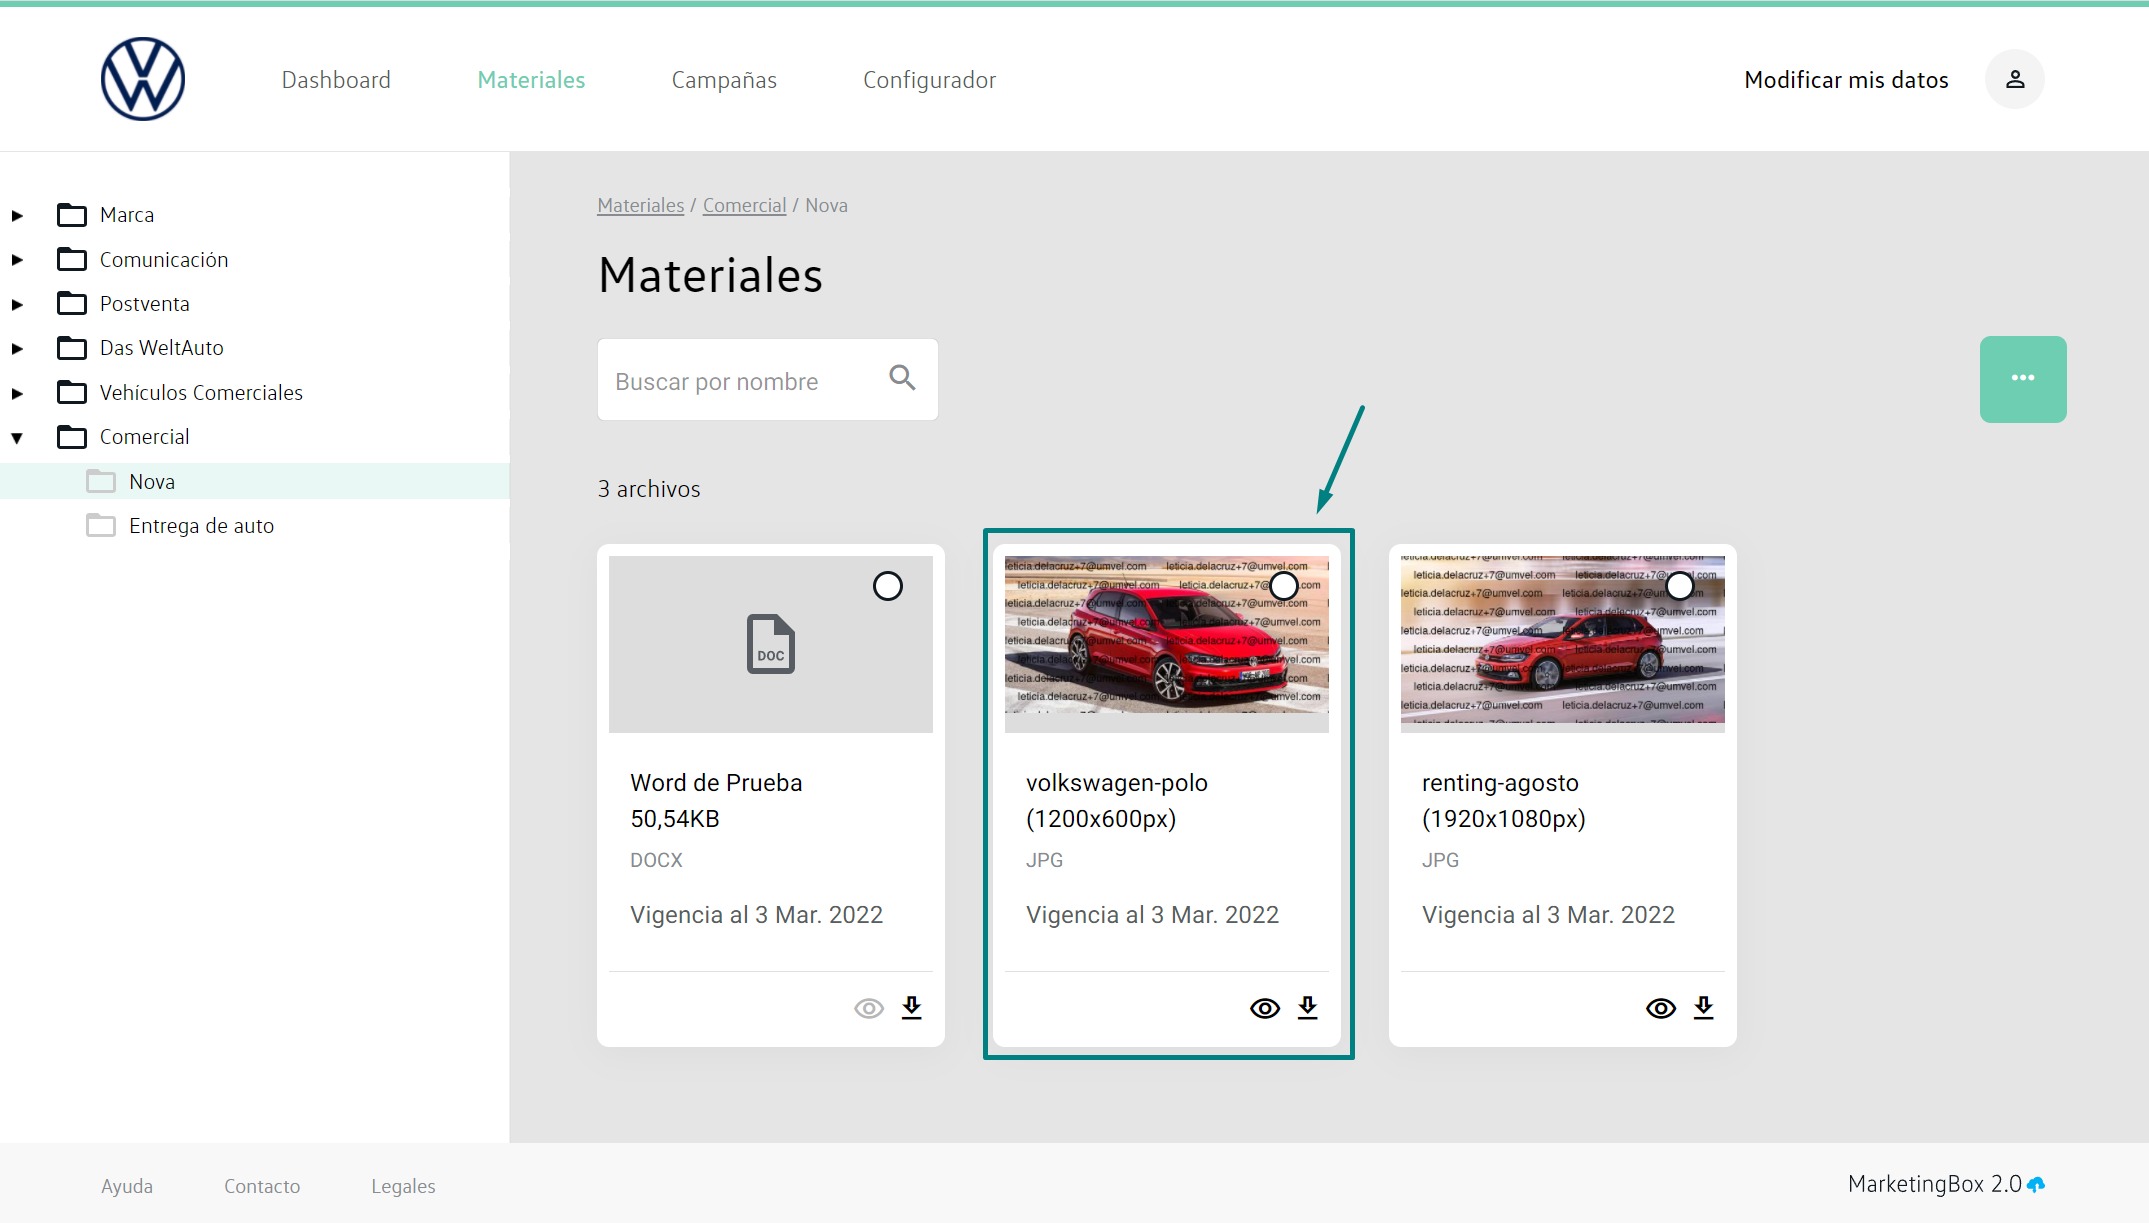Collapse the Comercial folder

coord(17,437)
